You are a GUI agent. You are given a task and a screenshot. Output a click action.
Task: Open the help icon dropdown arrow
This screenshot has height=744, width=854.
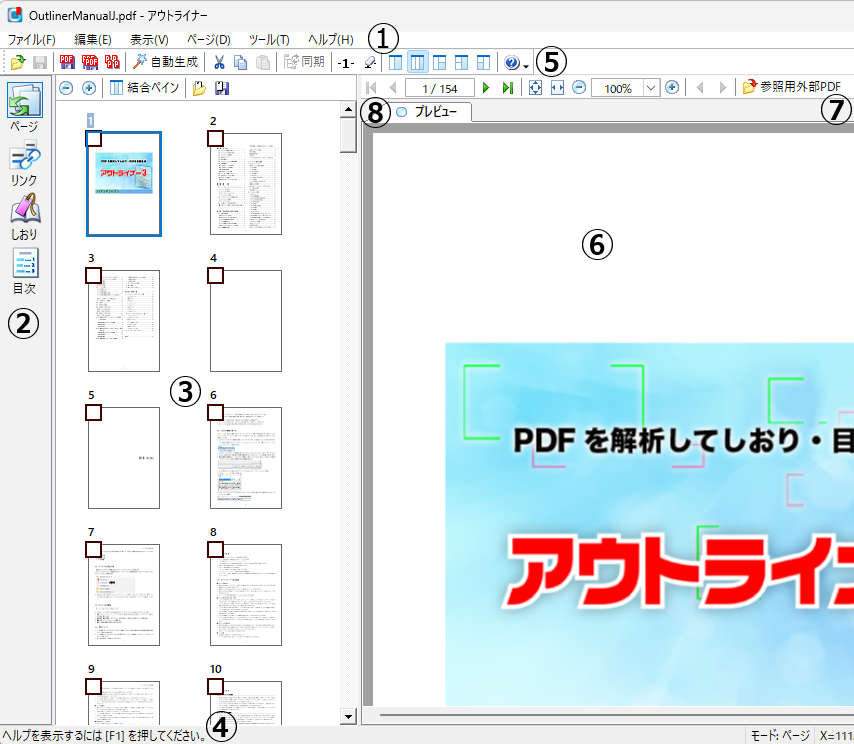click(526, 65)
